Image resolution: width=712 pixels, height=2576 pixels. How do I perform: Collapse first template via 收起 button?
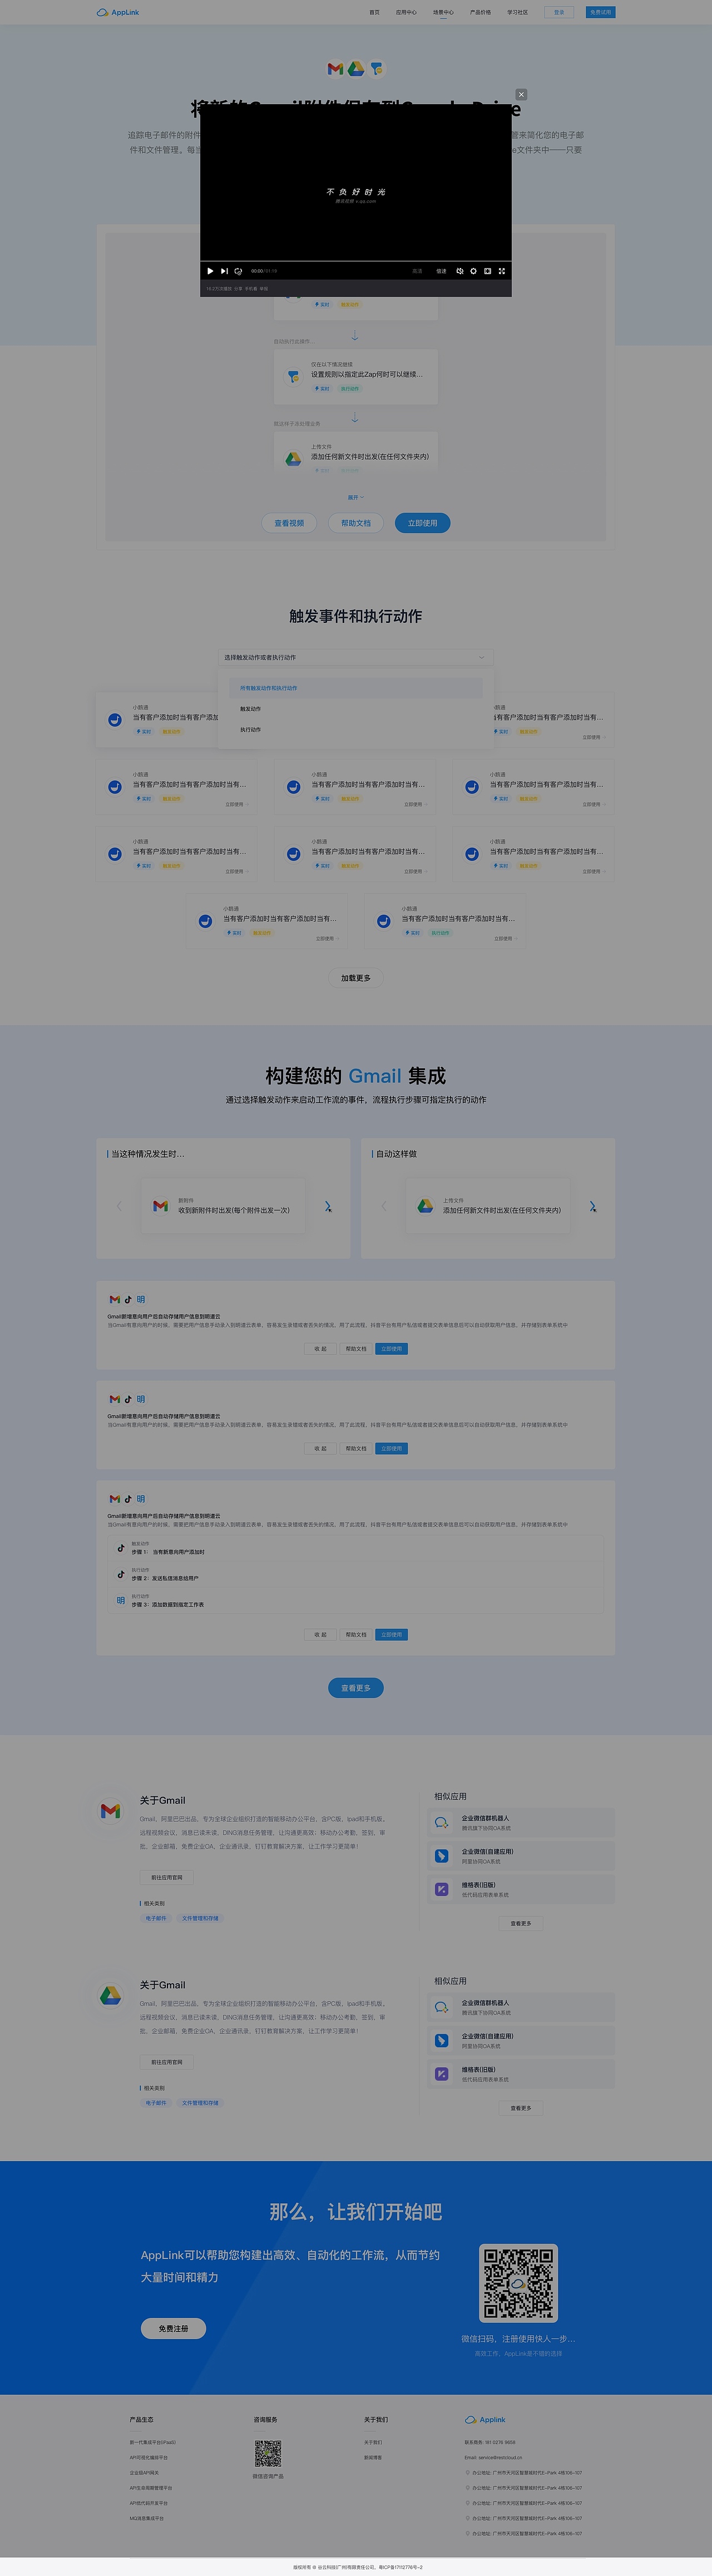[x=320, y=1349]
